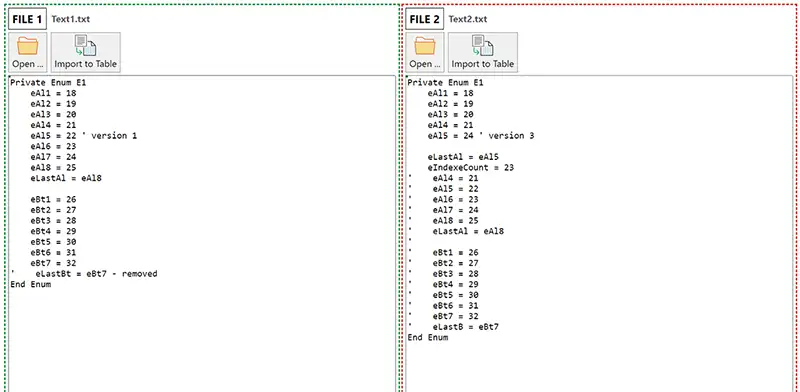Click 'End Enum' in FILE 2 text

pyautogui.click(x=428, y=337)
